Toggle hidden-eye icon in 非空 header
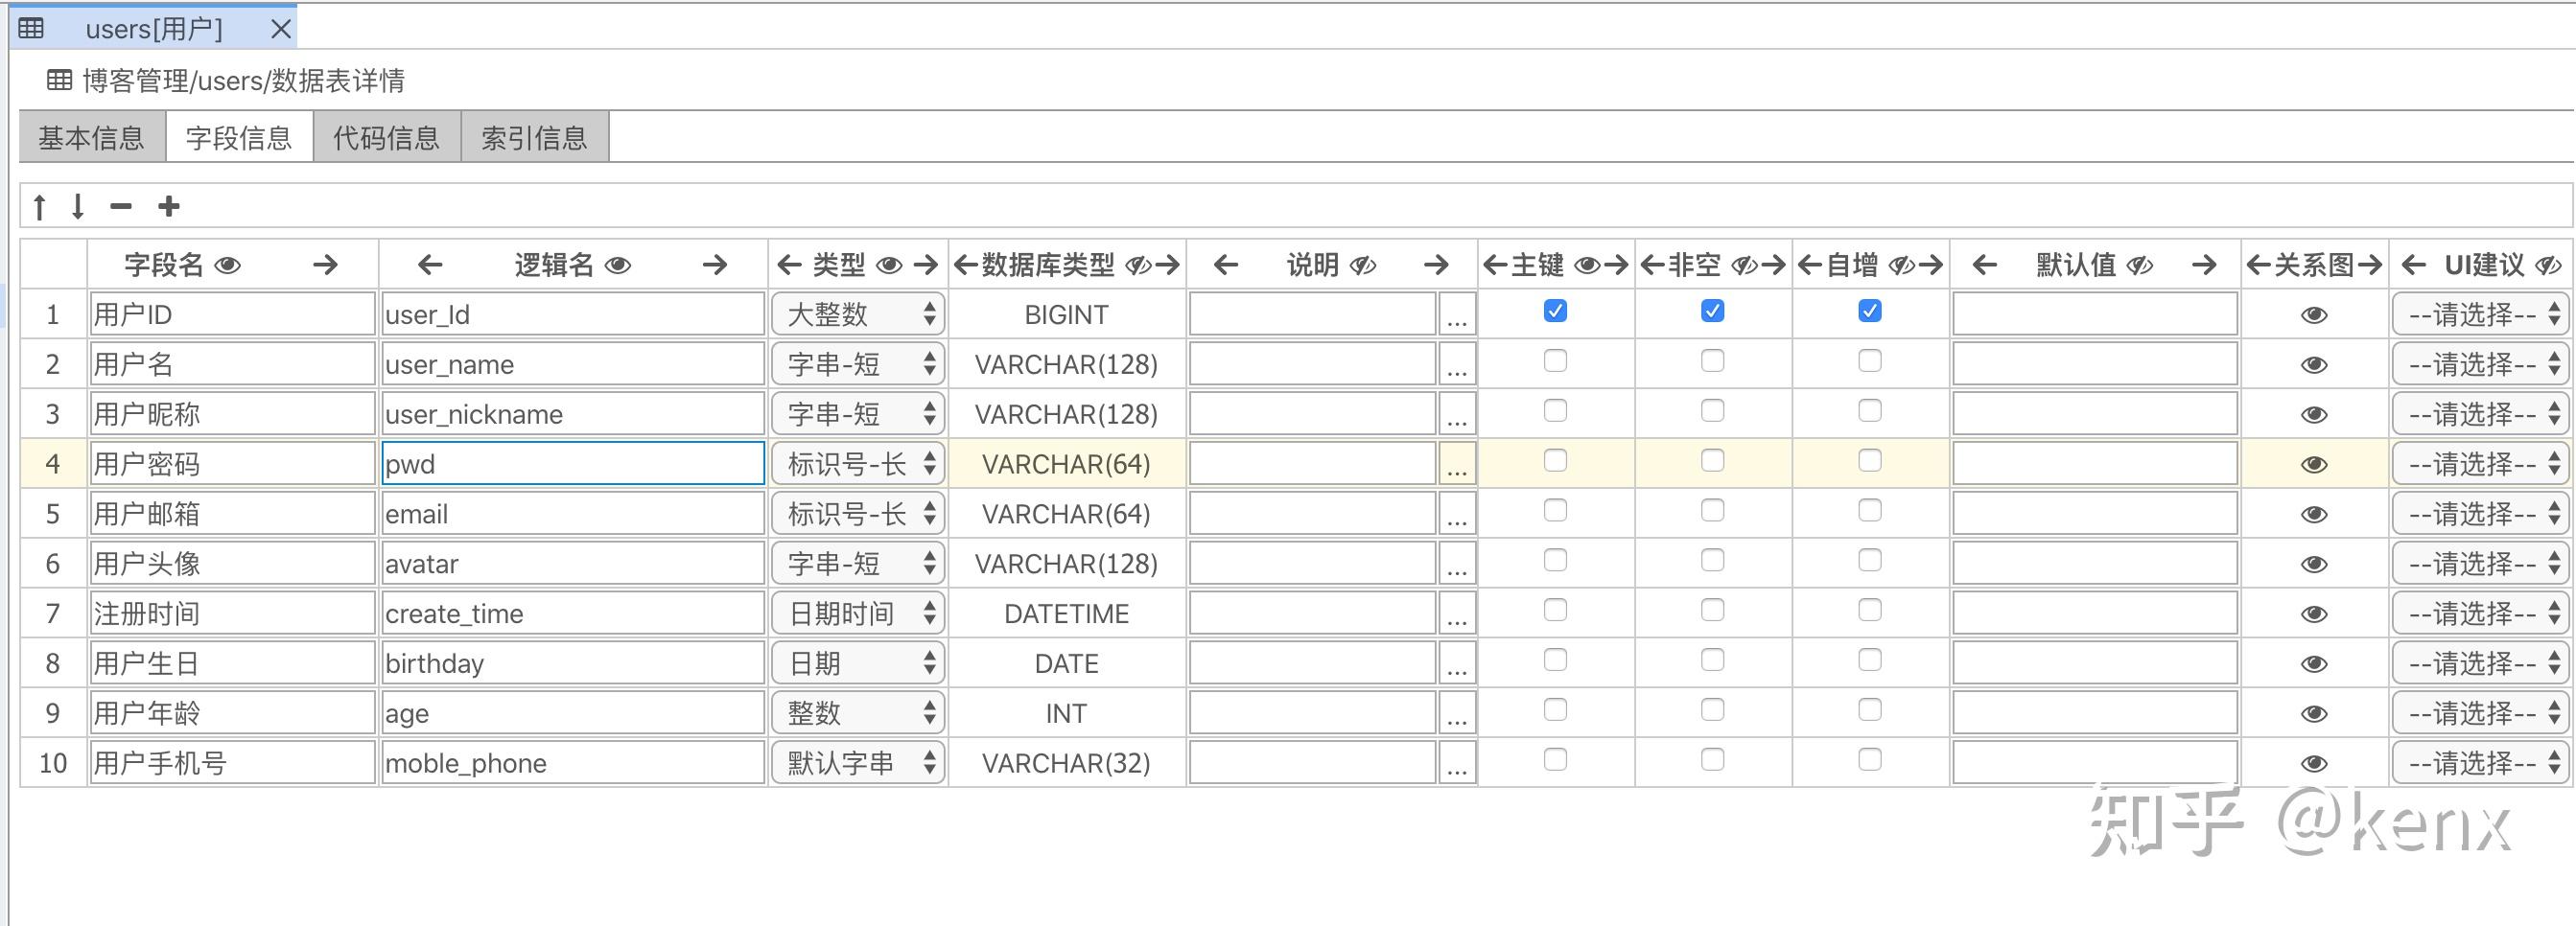The image size is (2576, 926). click(1744, 265)
